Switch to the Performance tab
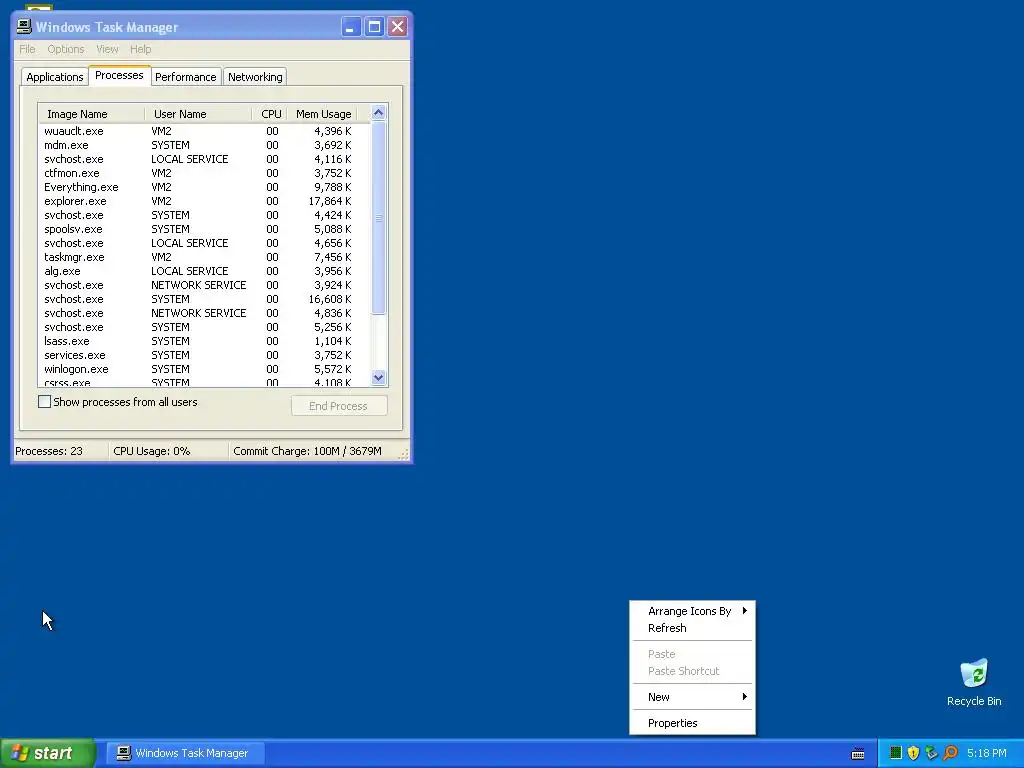Screen dimensions: 1024x768 (185, 77)
